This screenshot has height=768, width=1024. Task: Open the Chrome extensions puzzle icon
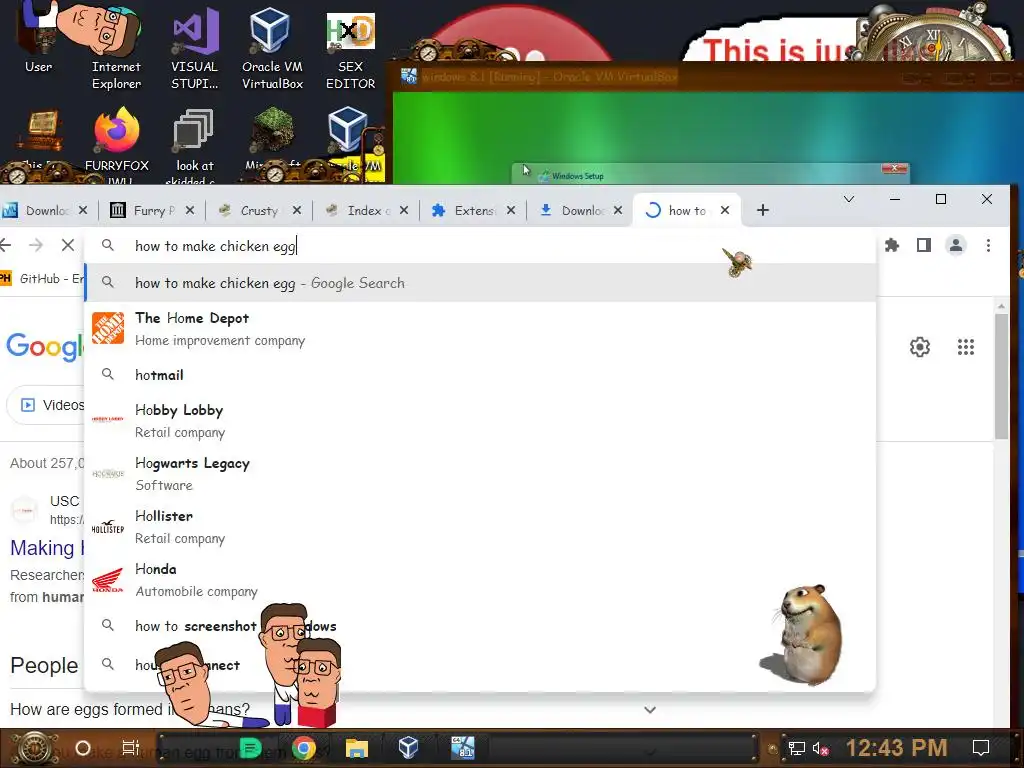891,246
